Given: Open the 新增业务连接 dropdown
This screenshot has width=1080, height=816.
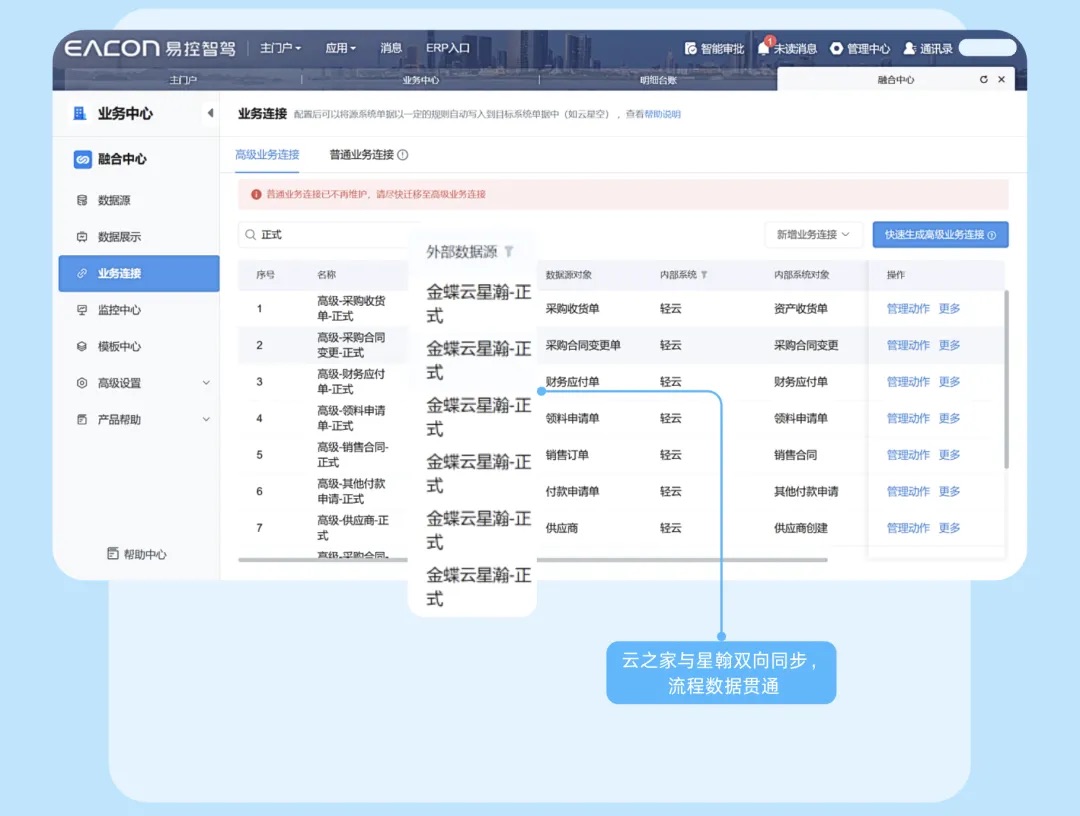Looking at the screenshot, I should tap(813, 234).
